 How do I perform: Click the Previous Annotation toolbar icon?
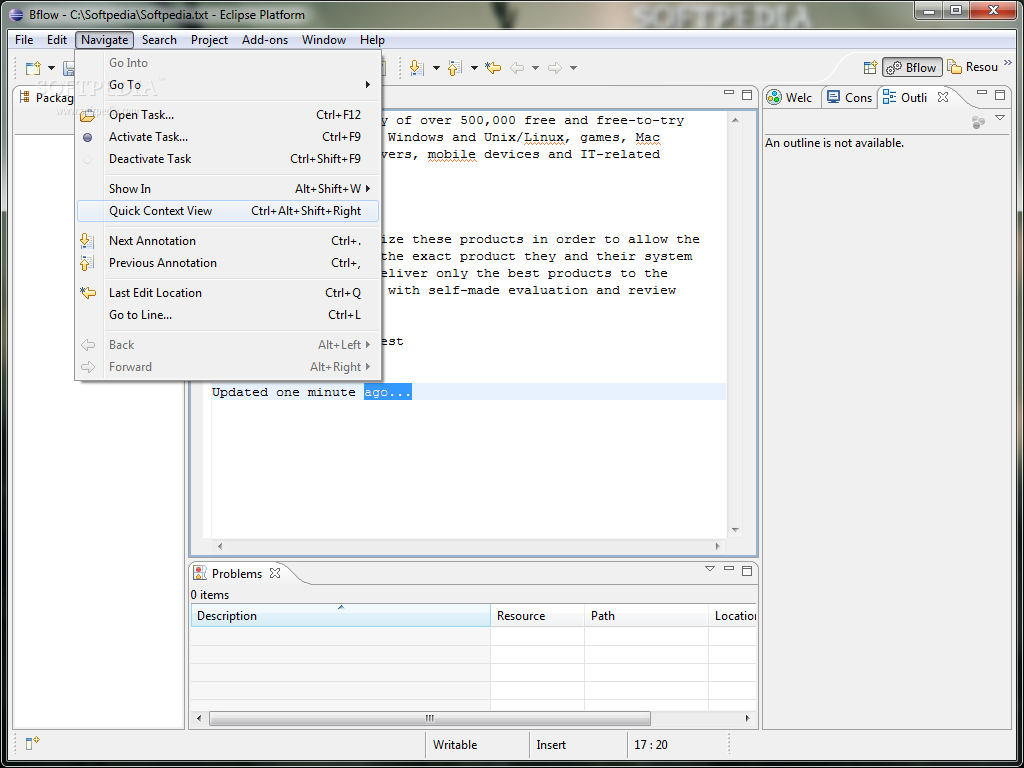(455, 67)
